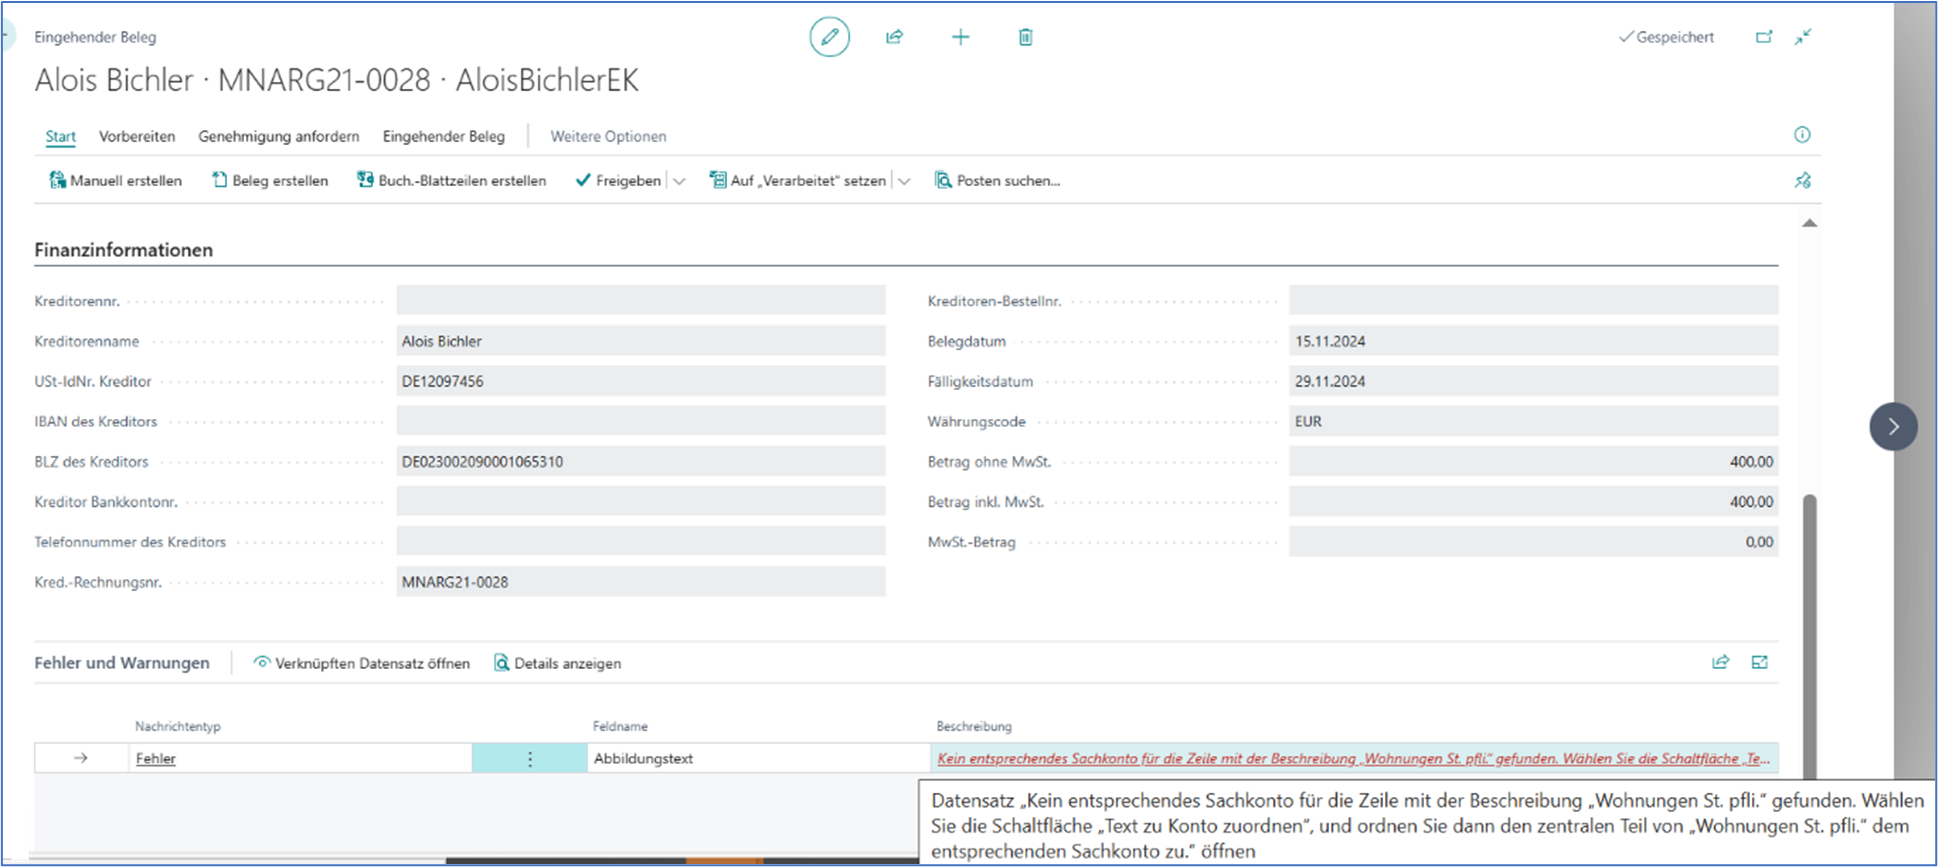Open row options three-dot menu
The height and width of the screenshot is (867, 1938).
(529, 759)
